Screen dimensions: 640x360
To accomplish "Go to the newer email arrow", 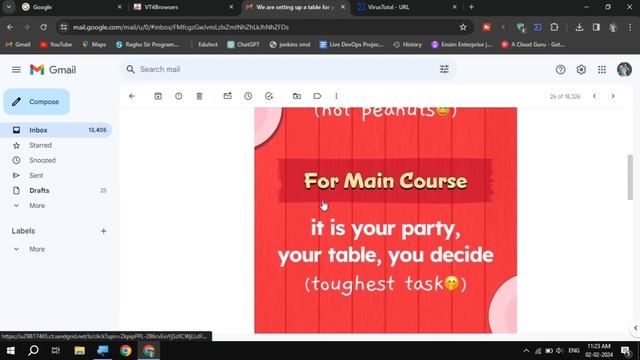I will (595, 96).
